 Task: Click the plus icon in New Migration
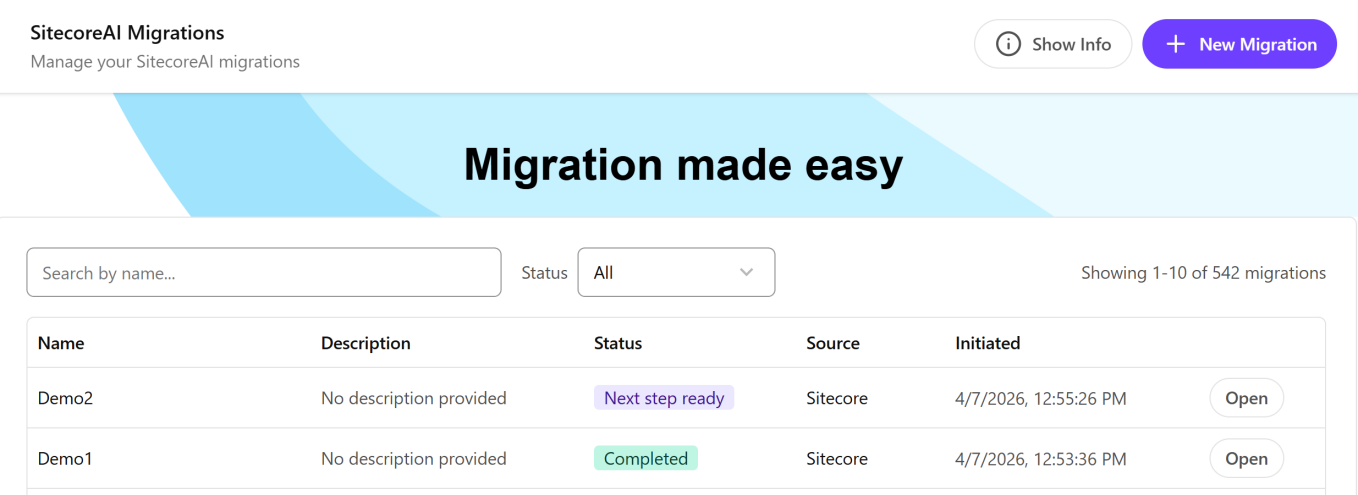[x=1176, y=44]
